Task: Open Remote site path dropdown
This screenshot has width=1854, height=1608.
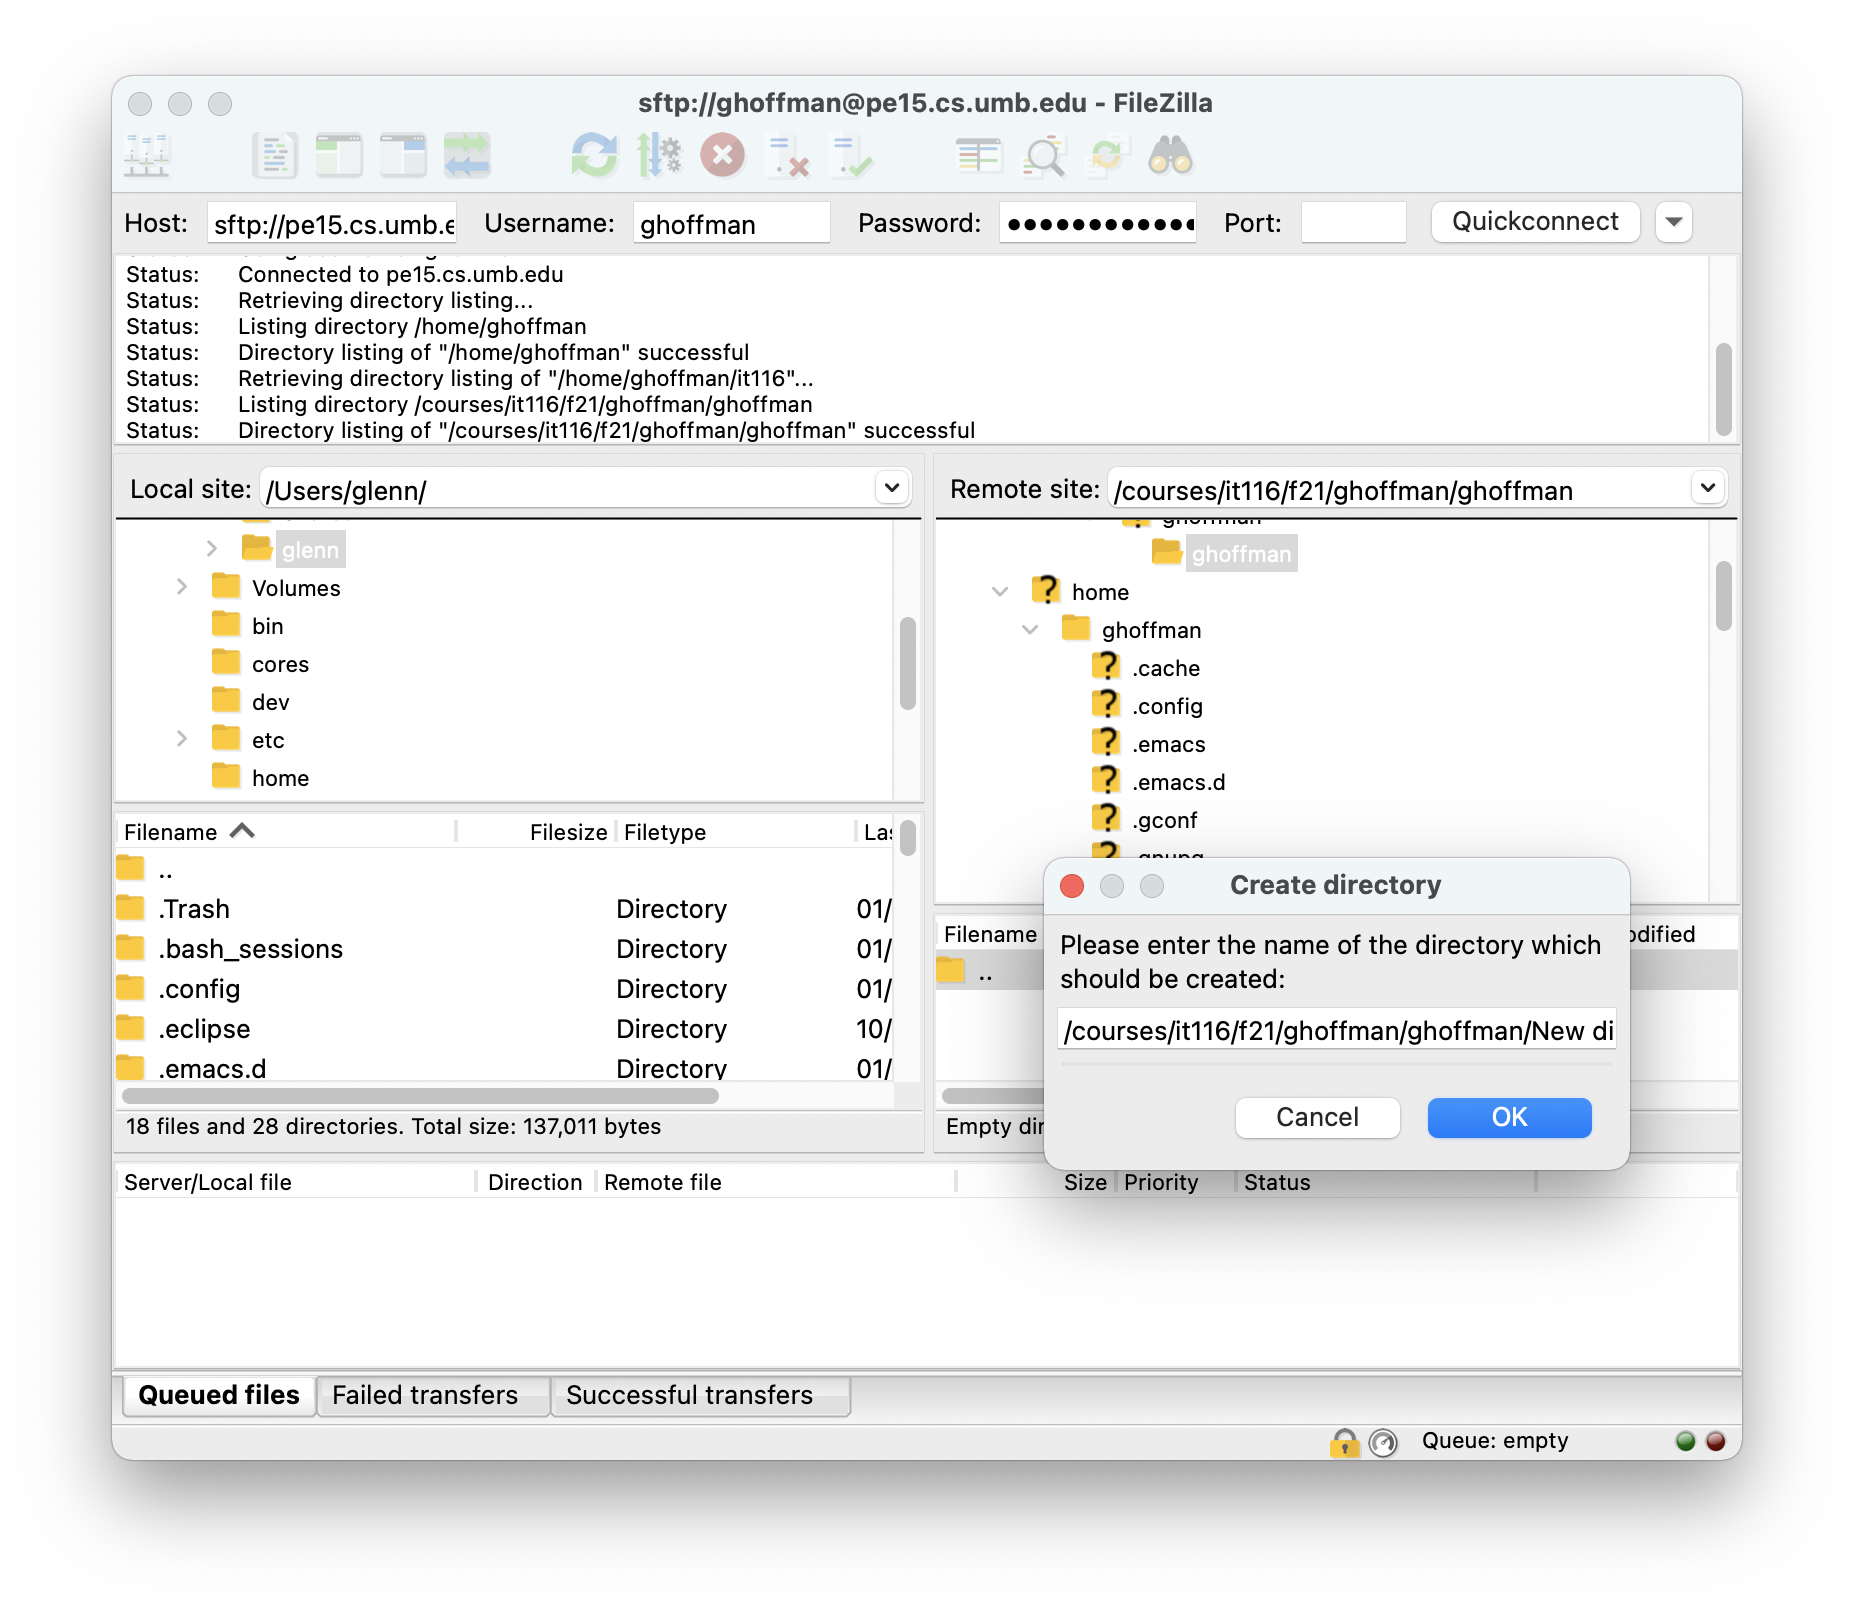Action: [x=1708, y=488]
